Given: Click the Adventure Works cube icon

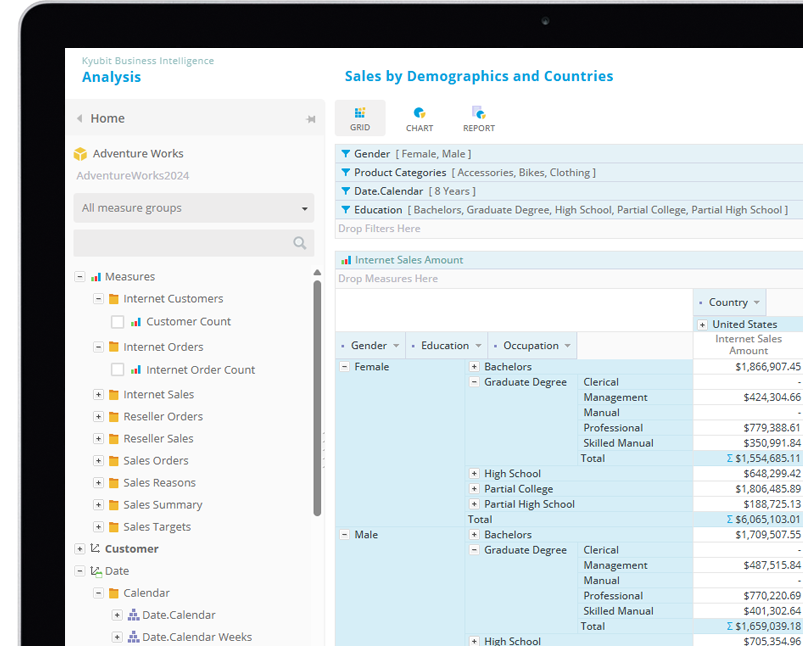Looking at the screenshot, I should (79, 154).
